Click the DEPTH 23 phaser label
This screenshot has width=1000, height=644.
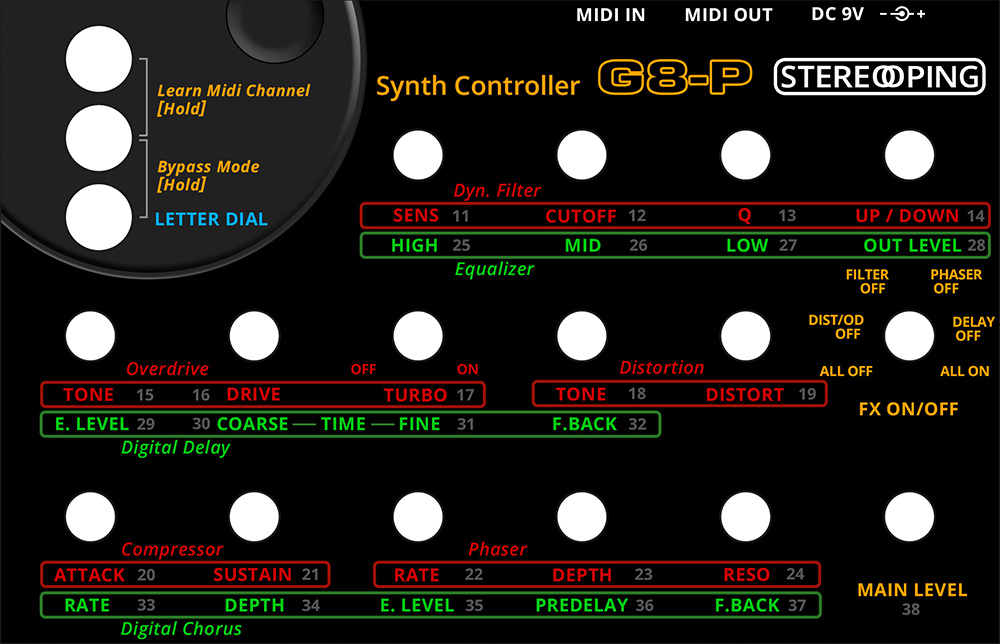(602, 575)
